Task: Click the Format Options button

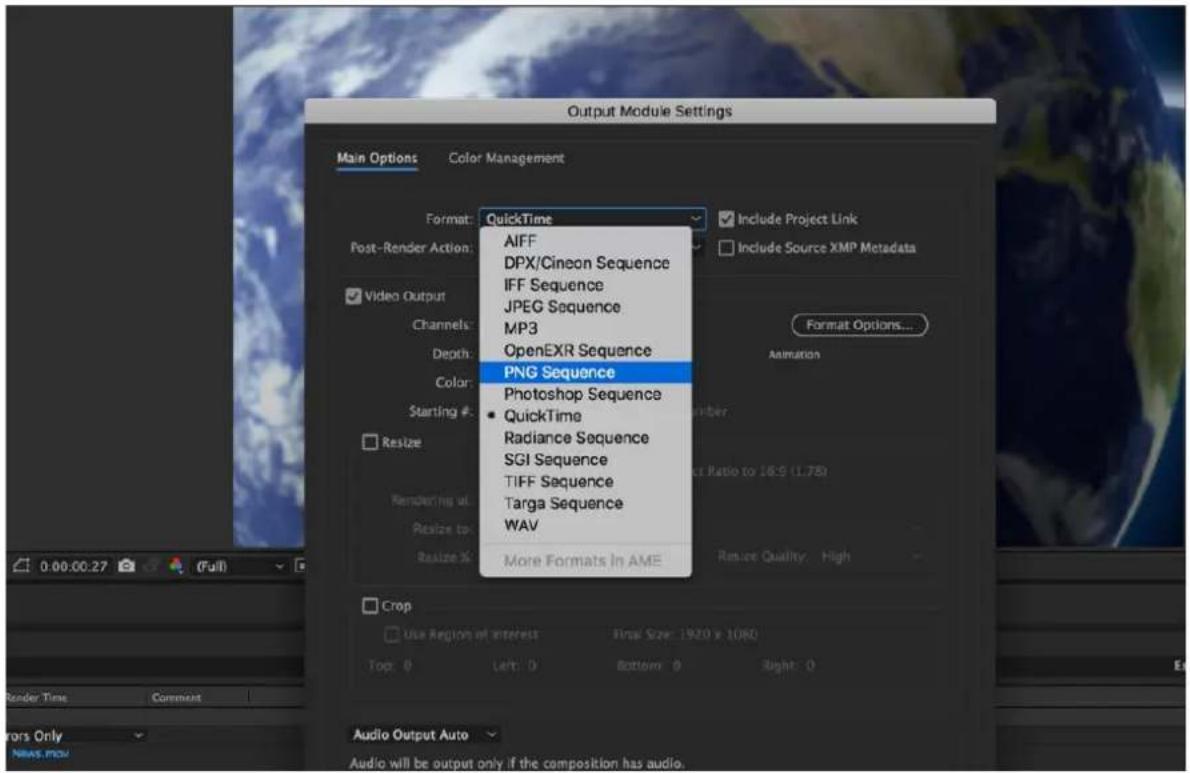Action: pos(859,325)
